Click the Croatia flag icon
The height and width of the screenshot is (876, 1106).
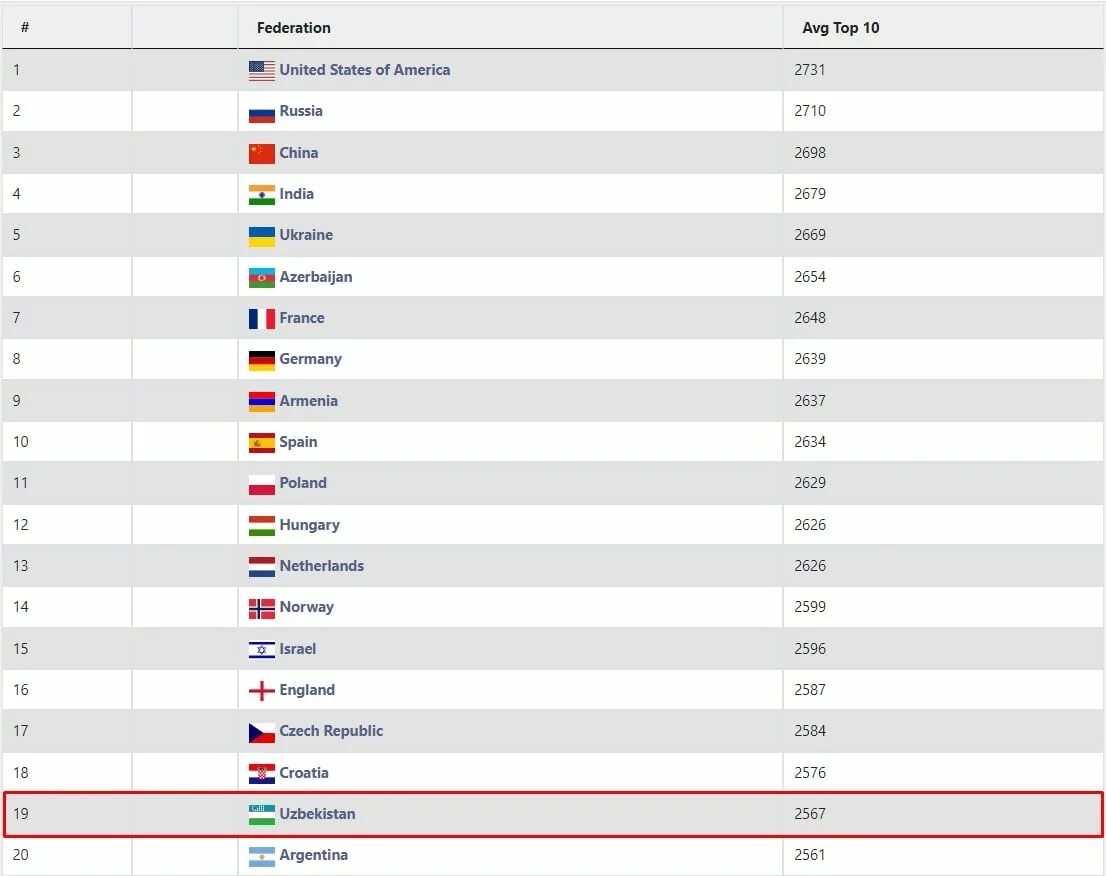coord(262,774)
